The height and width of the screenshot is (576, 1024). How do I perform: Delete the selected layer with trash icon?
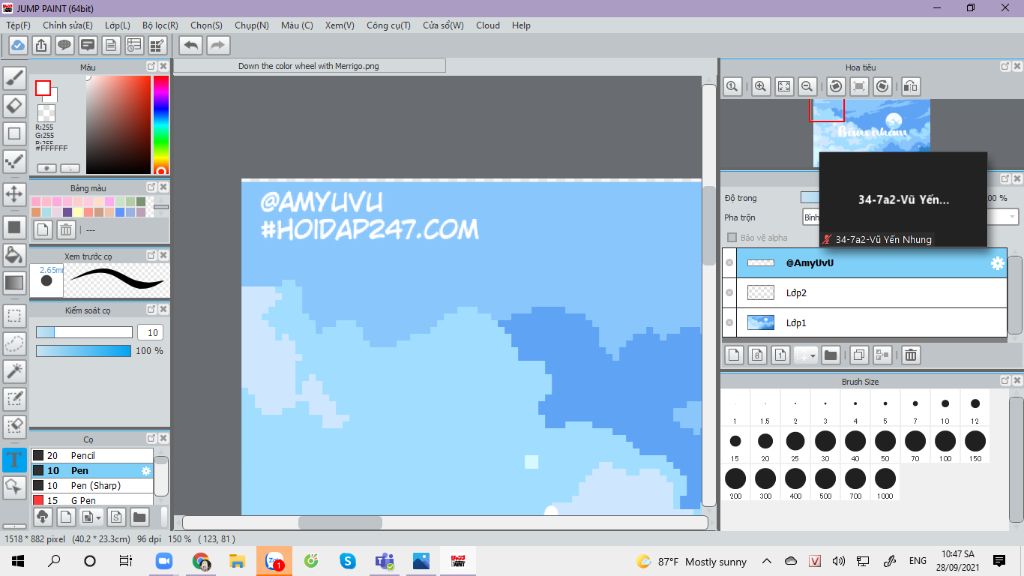click(x=910, y=355)
